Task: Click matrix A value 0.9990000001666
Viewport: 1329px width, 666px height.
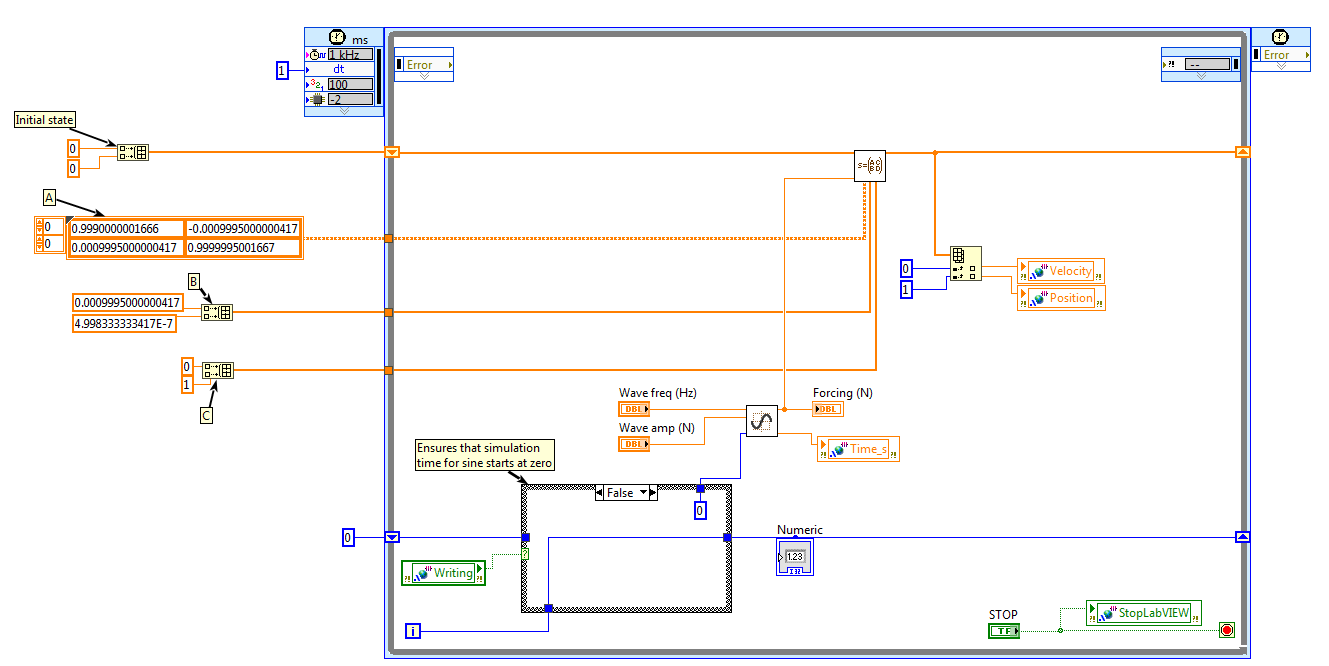Action: (x=126, y=229)
